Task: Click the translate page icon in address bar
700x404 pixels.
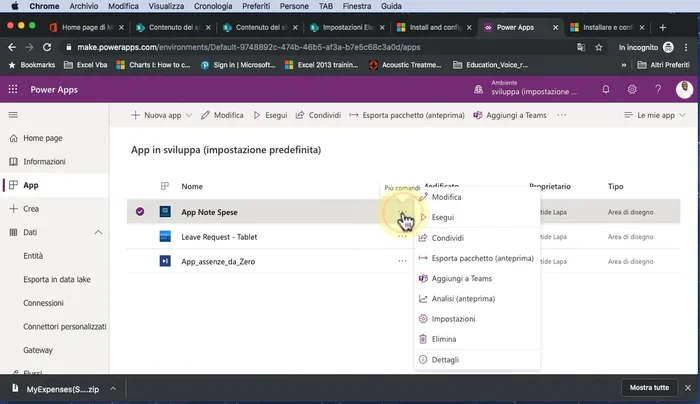Action: (x=581, y=47)
